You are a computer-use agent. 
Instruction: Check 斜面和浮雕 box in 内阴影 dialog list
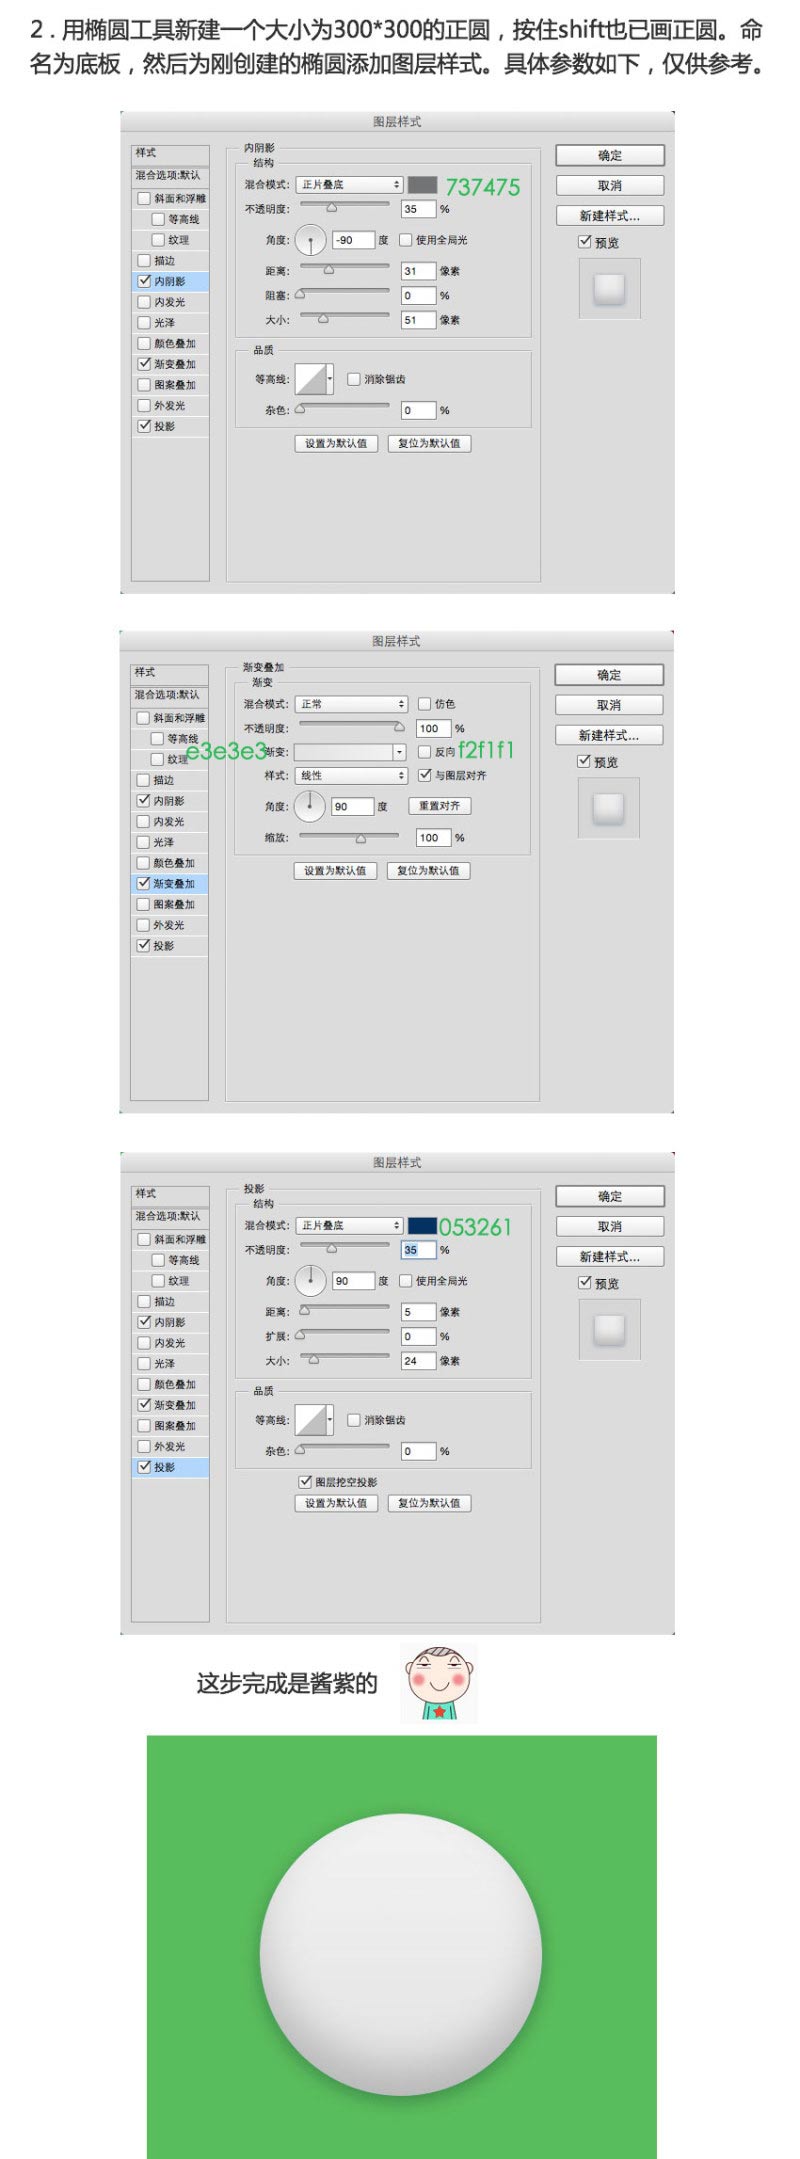tap(144, 198)
